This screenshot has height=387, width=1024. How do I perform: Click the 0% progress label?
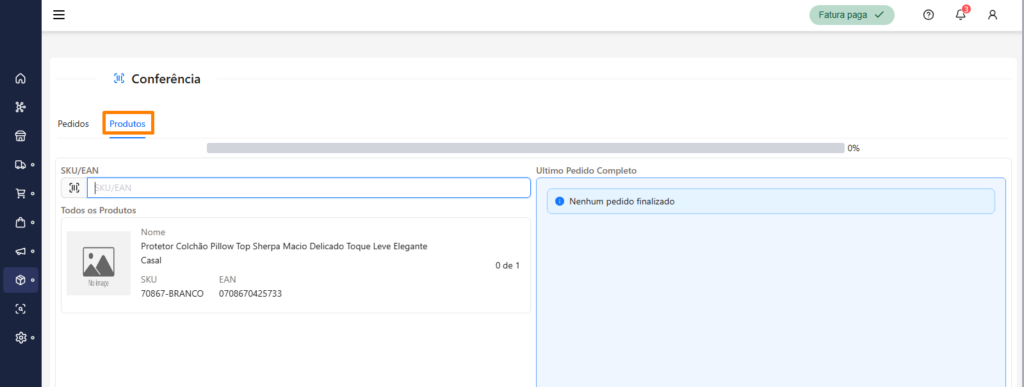pos(854,148)
